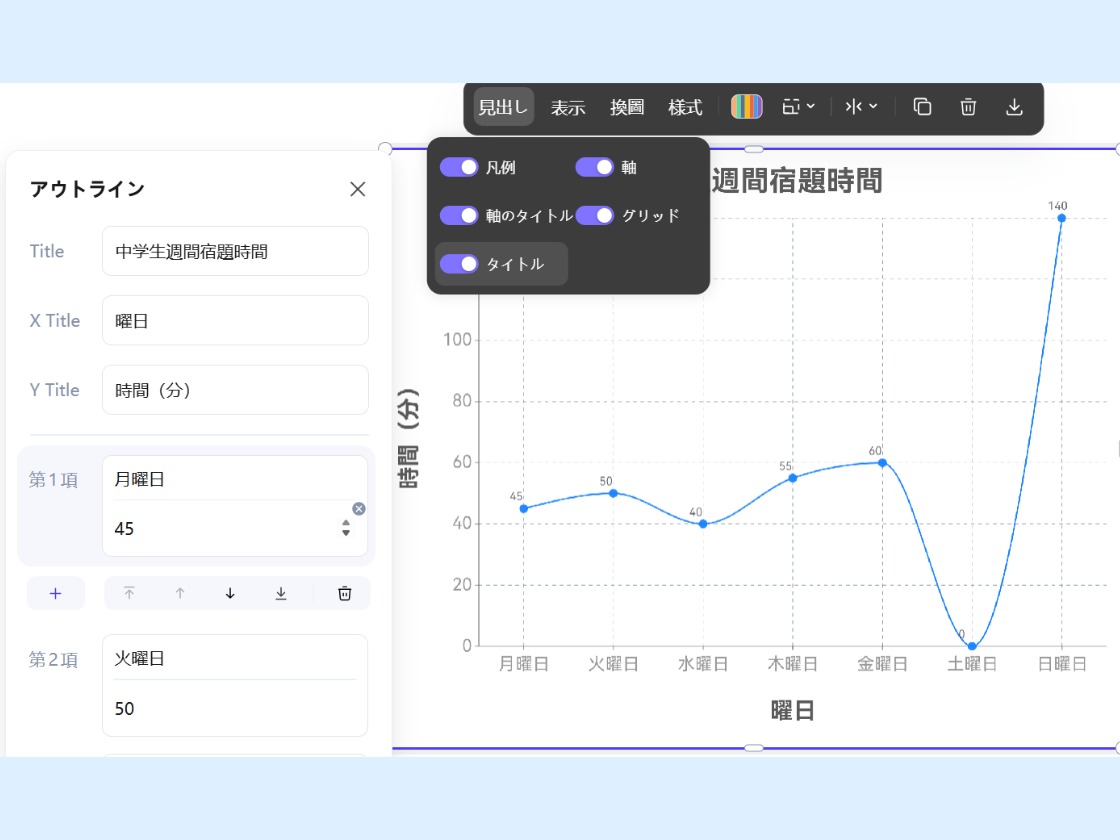The height and width of the screenshot is (840, 1120).
Task: Close the アウトライン panel
Action: pyautogui.click(x=358, y=189)
